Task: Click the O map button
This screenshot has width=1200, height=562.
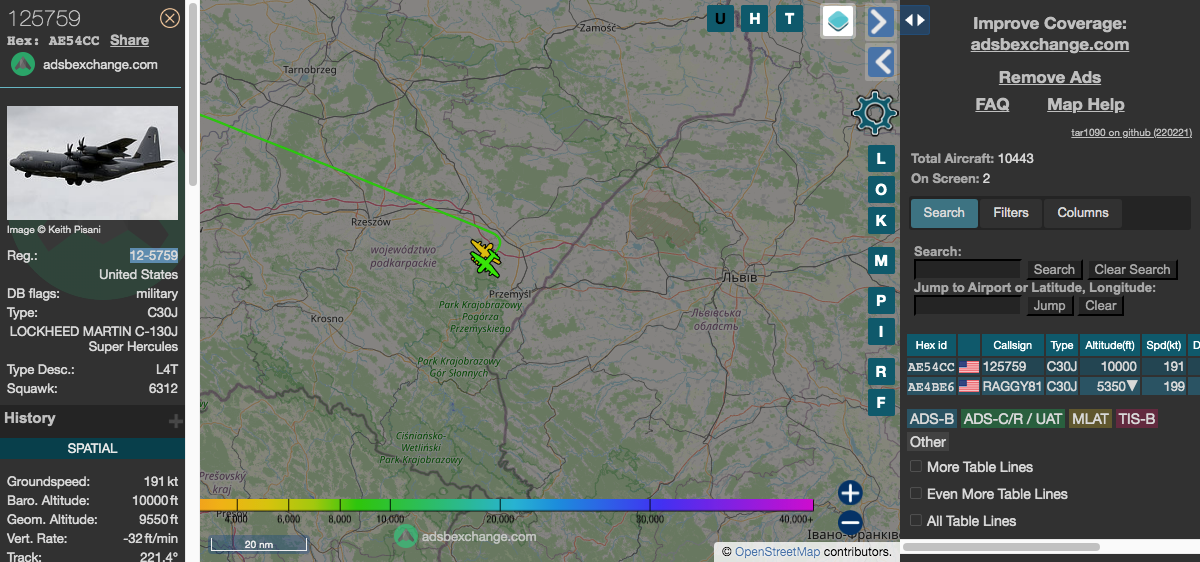Action: point(880,189)
